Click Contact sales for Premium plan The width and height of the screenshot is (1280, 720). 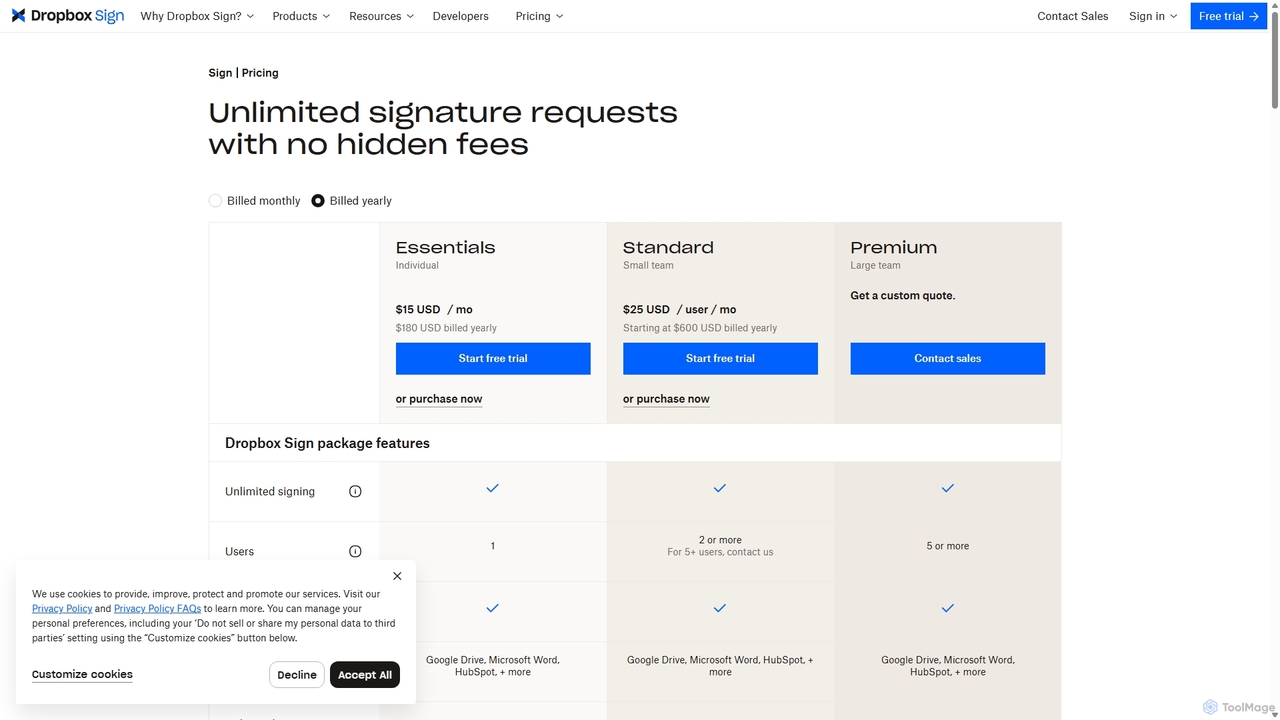tap(948, 359)
